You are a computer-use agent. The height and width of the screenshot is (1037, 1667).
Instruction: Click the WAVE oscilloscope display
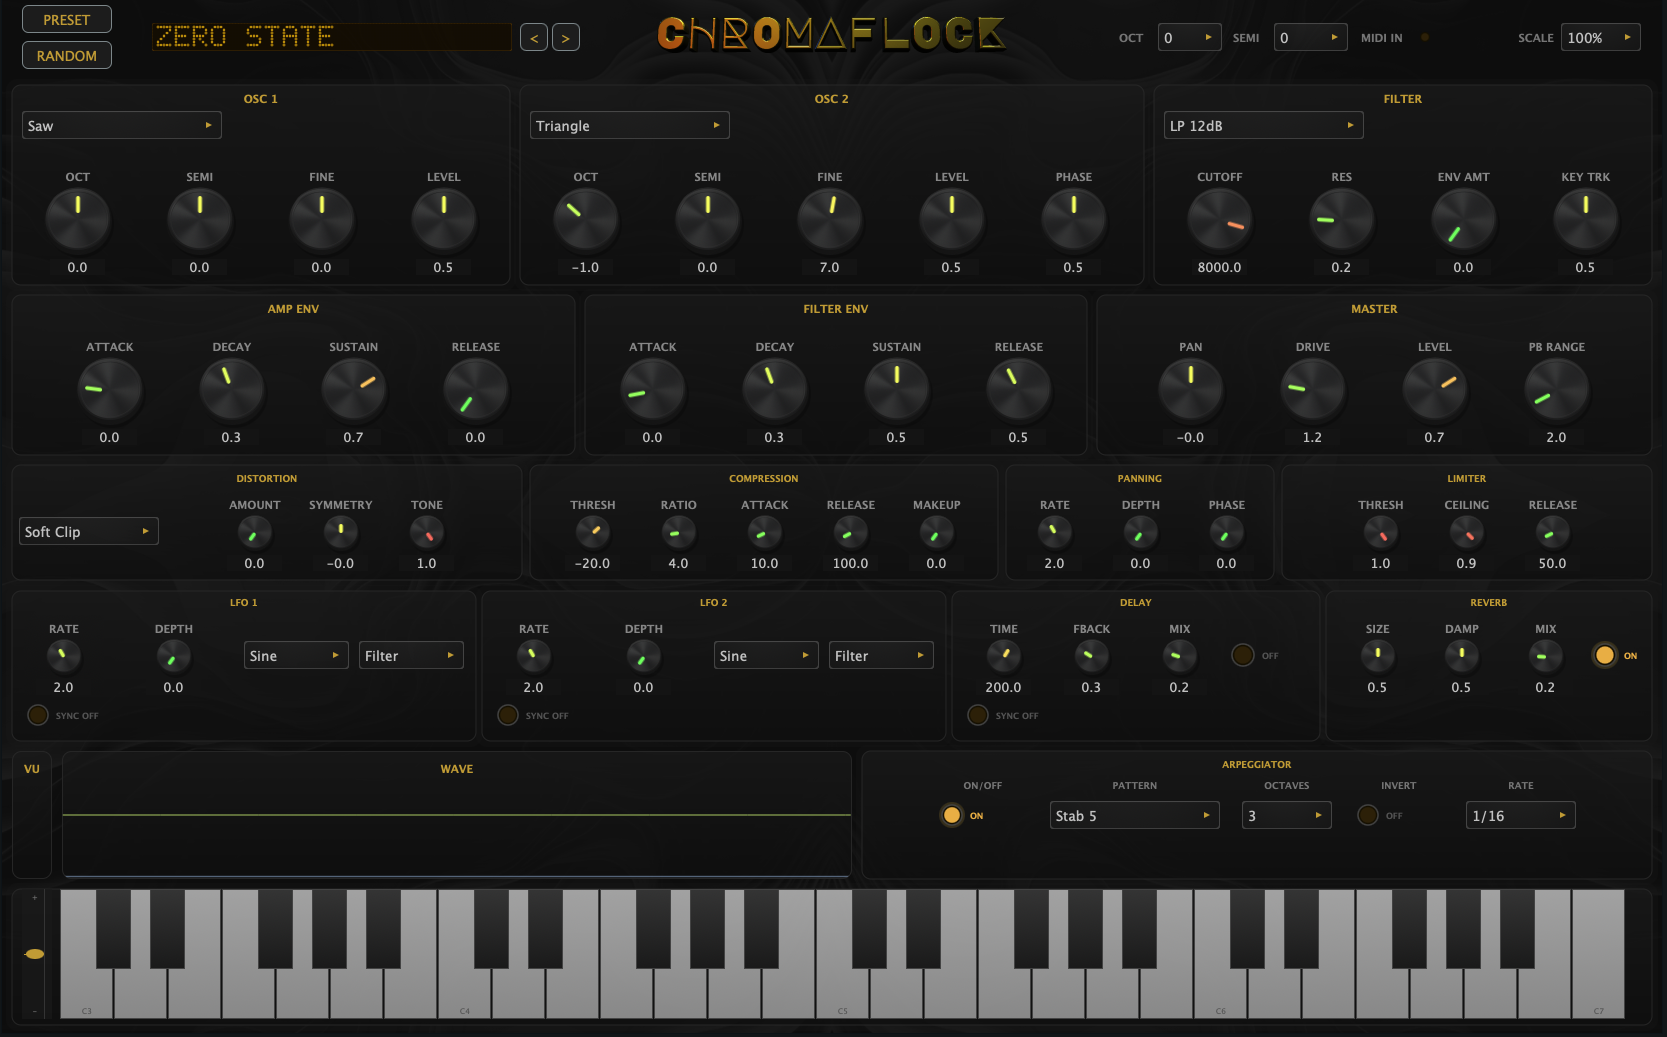457,815
